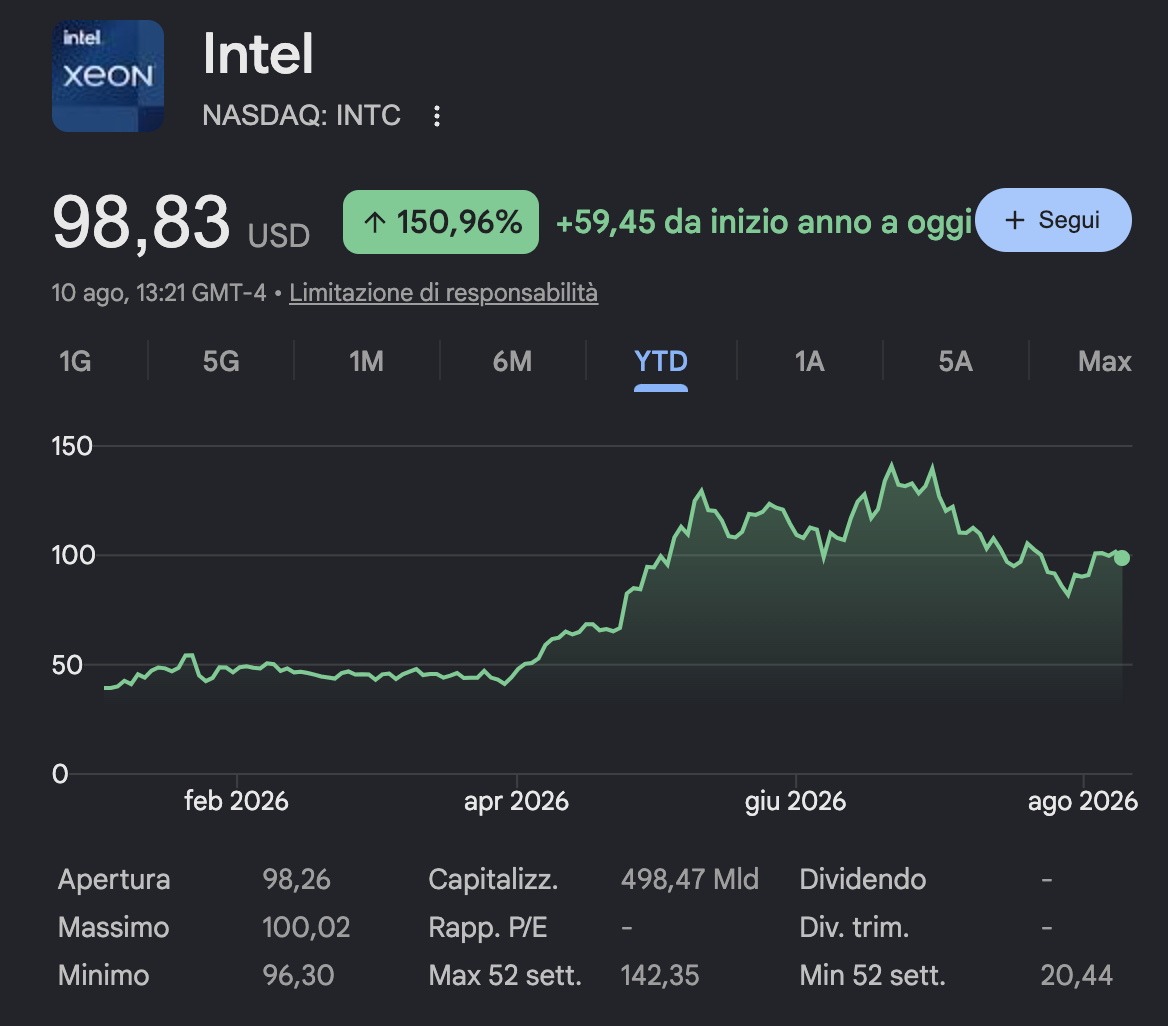Click the Rapp. P/E label
Viewport: 1168px width, 1026px height.
coord(488,928)
